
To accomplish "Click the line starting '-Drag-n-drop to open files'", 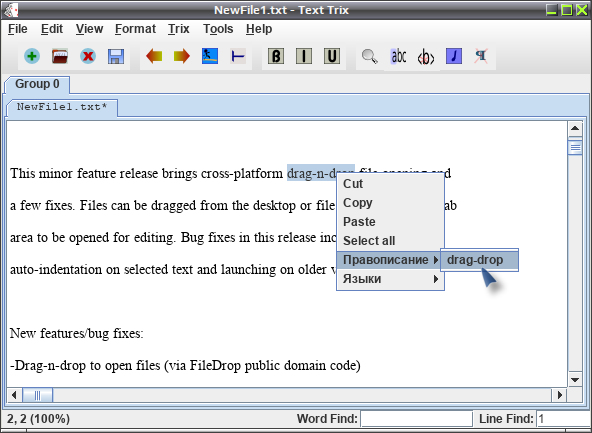I will 185,366.
